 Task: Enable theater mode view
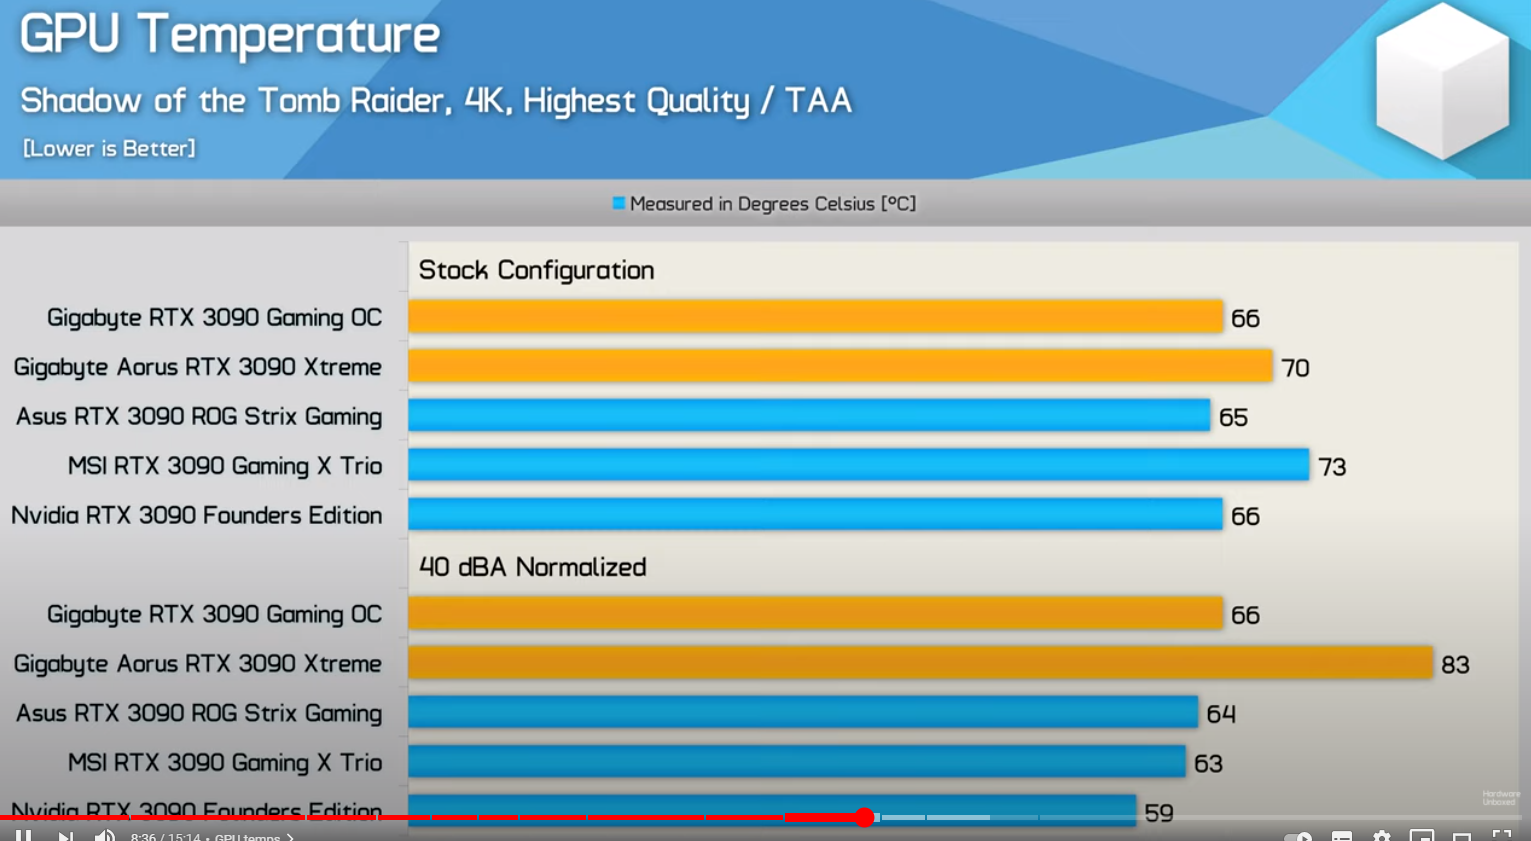click(x=1461, y=836)
